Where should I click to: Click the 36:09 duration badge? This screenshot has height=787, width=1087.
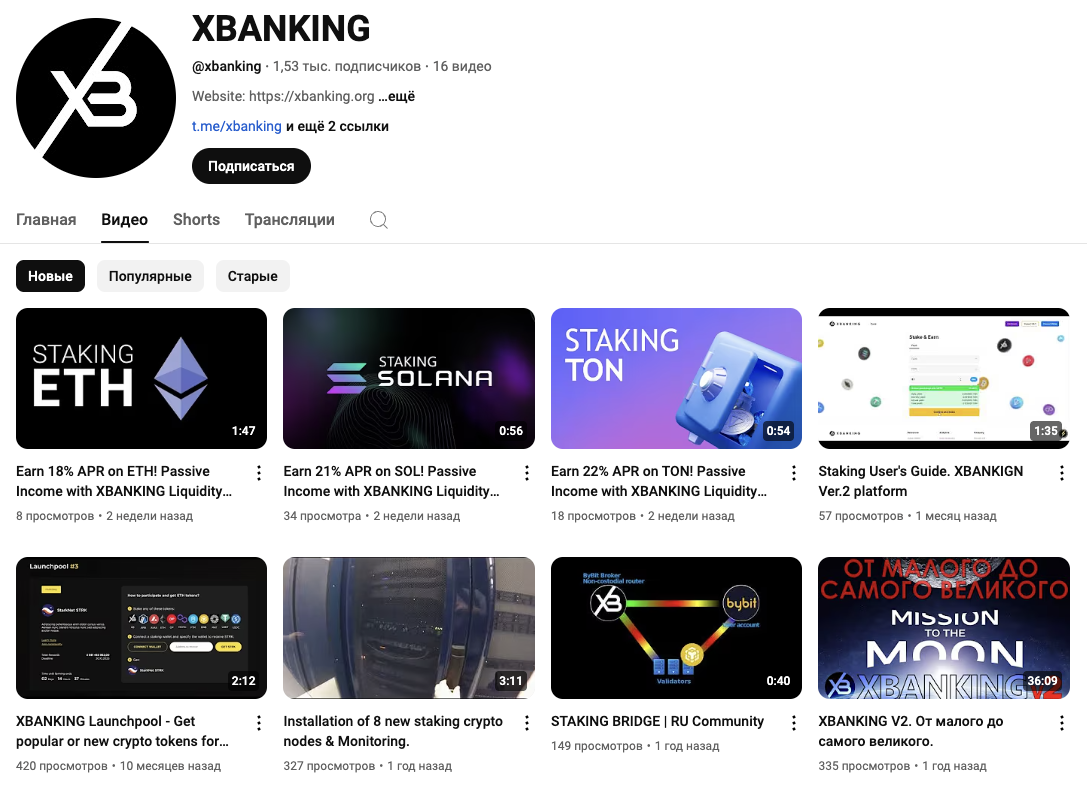1043,681
